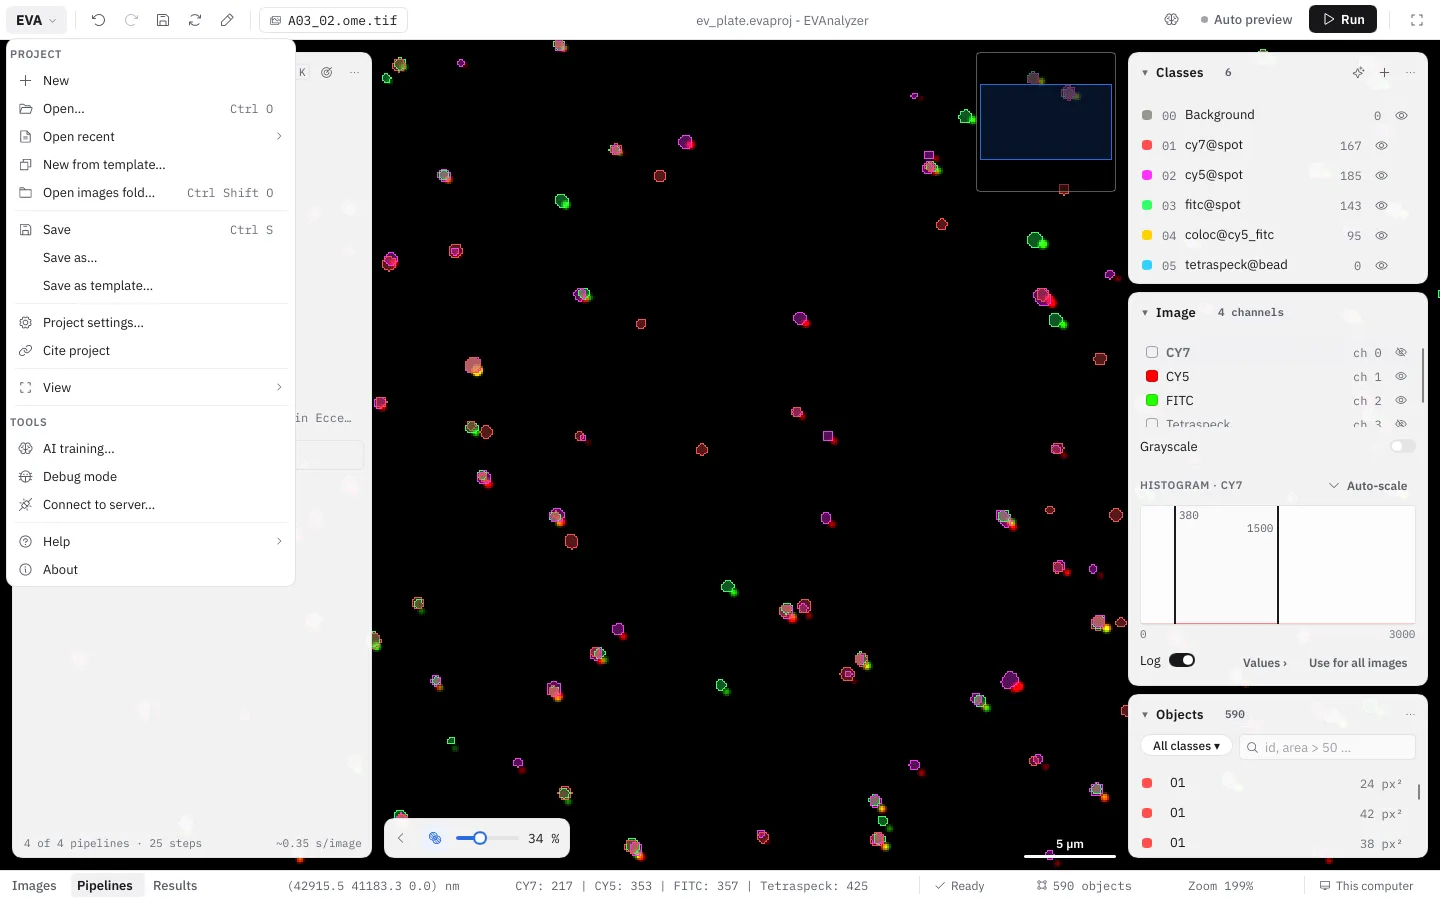Choose Project settings... from the menu
The height and width of the screenshot is (900, 1440).
(x=150, y=323)
